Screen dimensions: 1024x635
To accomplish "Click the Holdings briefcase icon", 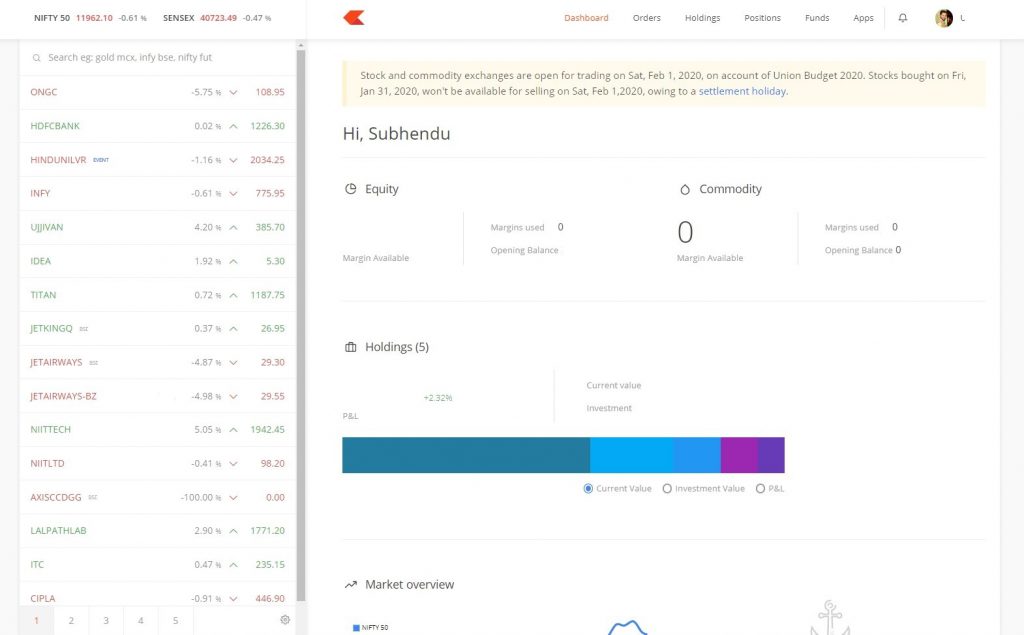I will tap(351, 347).
